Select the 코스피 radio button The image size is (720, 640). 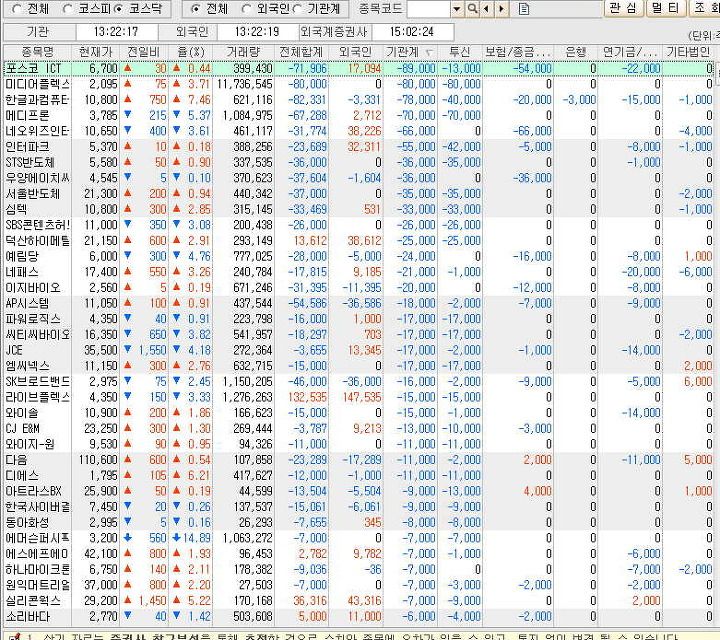pyautogui.click(x=67, y=9)
